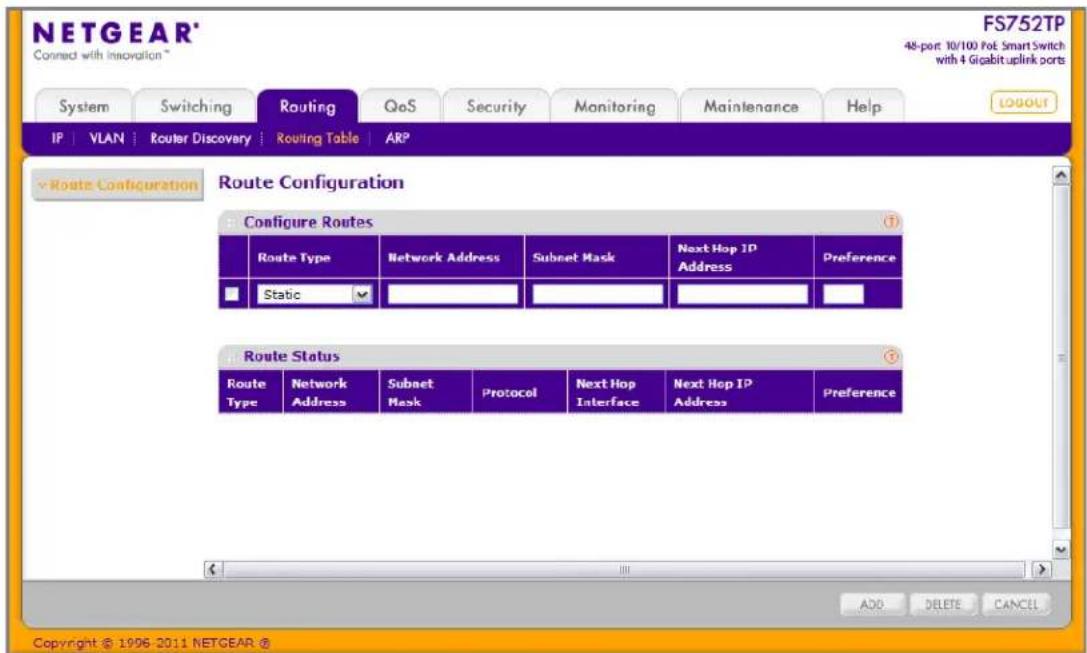Click the vertical scrollbar down arrow

coord(1061,550)
